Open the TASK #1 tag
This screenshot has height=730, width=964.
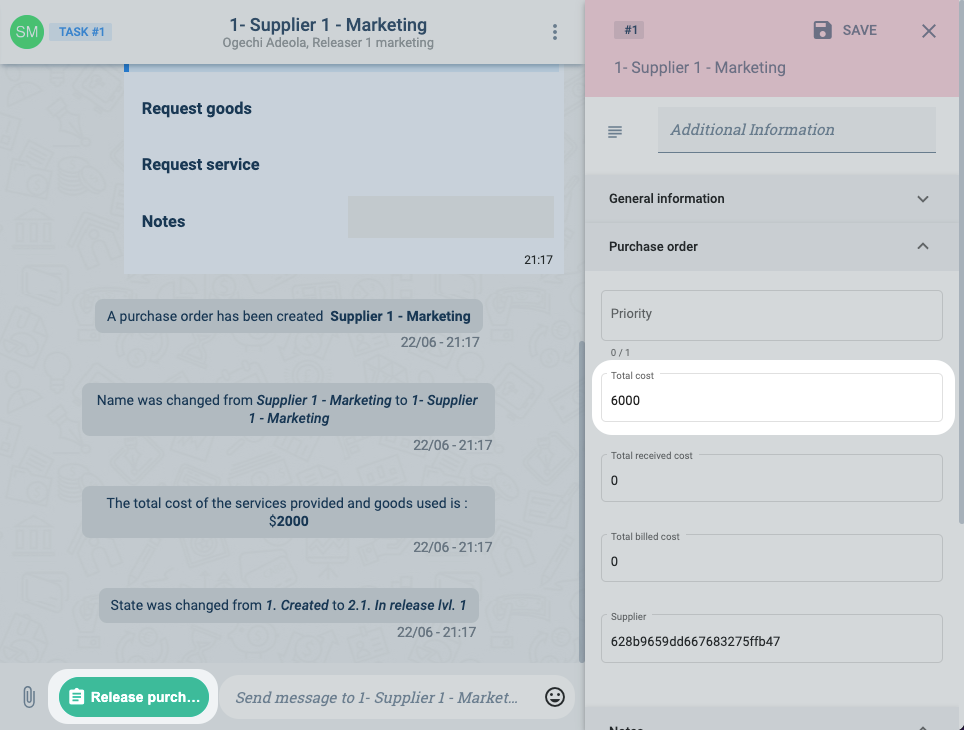coord(81,32)
